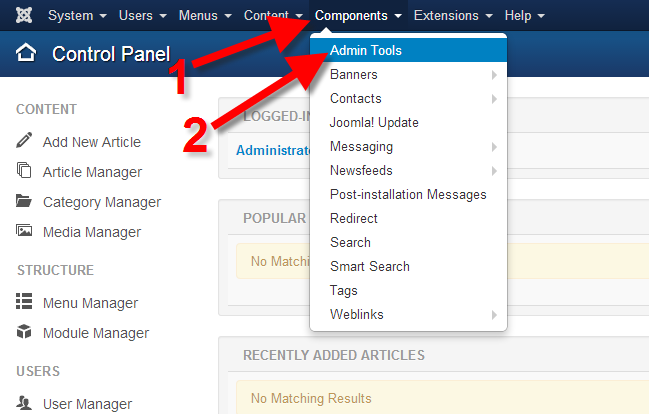Select Smart Search in Components menu

pyautogui.click(x=370, y=266)
